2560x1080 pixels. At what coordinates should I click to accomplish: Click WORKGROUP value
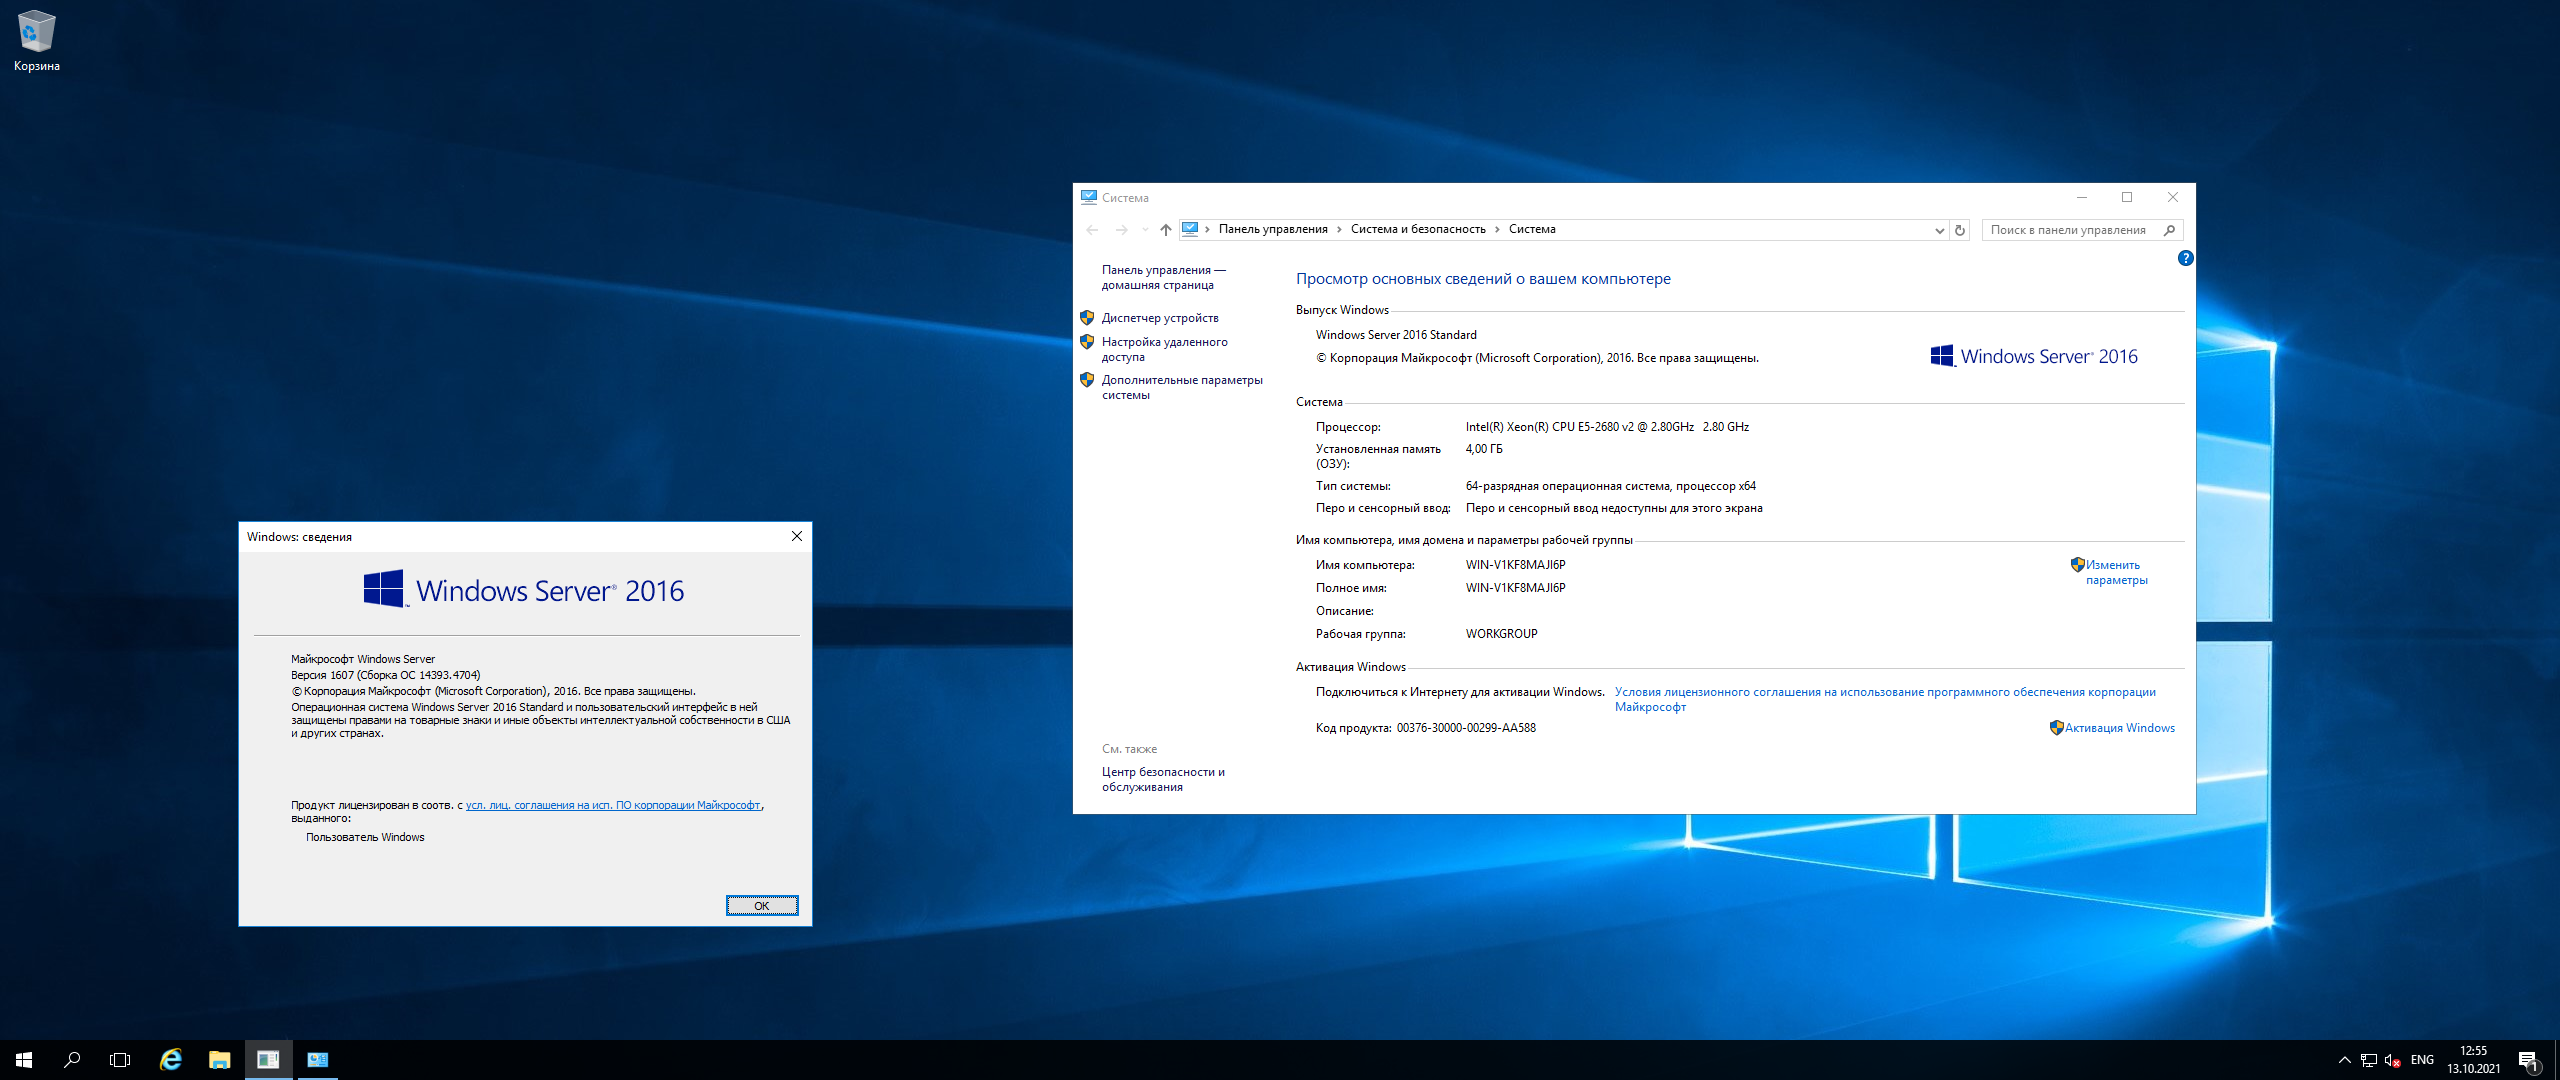pyautogui.click(x=1501, y=634)
